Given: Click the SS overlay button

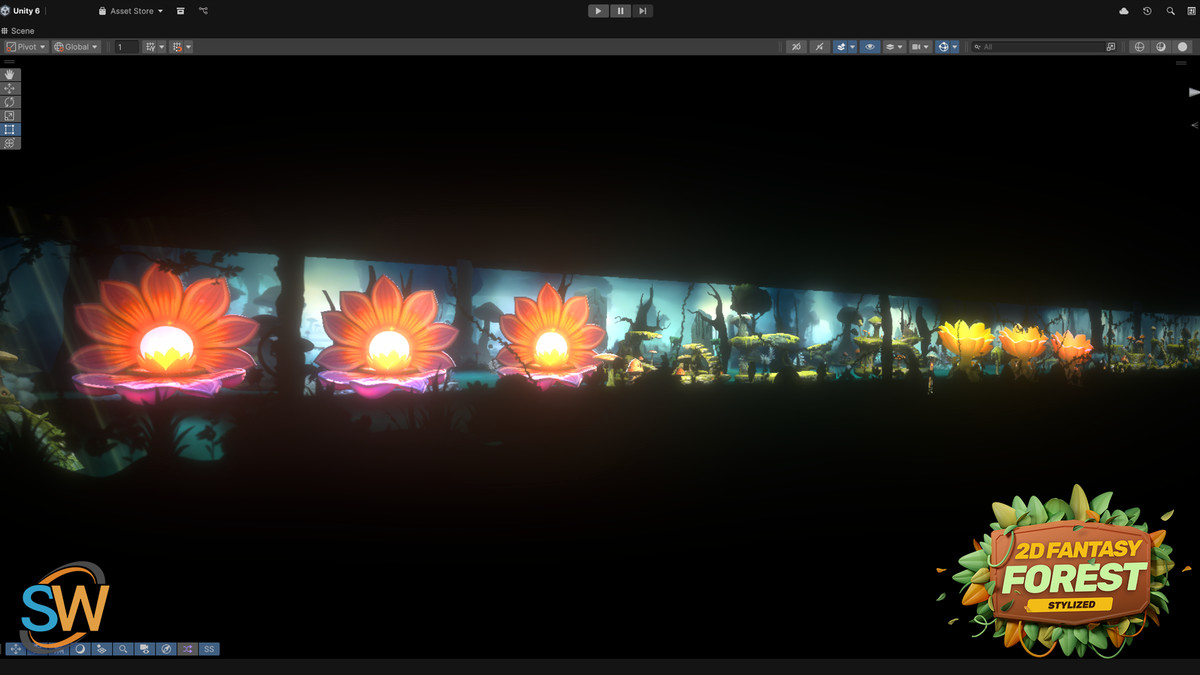Looking at the screenshot, I should click(209, 649).
